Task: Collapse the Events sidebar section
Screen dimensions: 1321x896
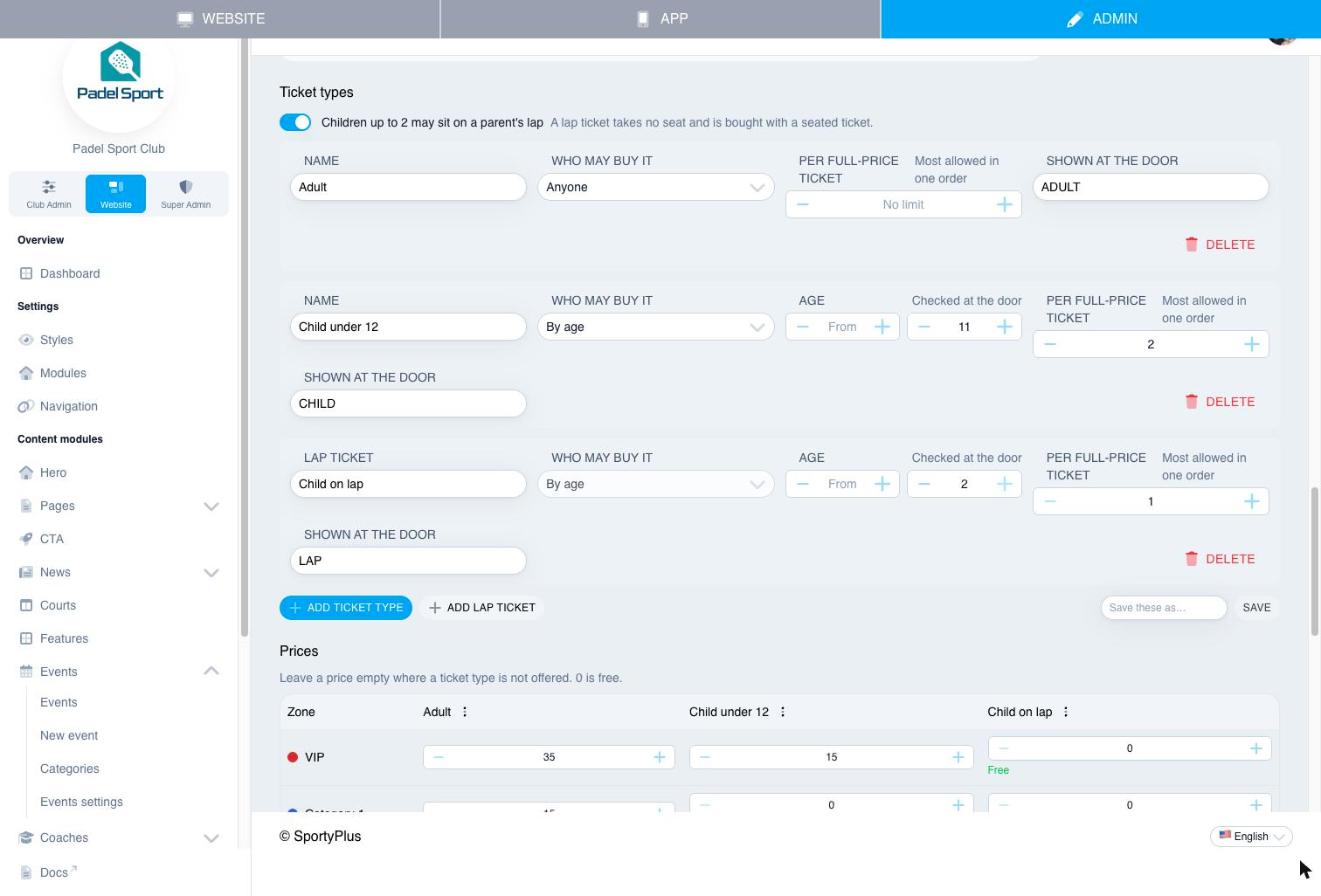Action: pos(211,671)
